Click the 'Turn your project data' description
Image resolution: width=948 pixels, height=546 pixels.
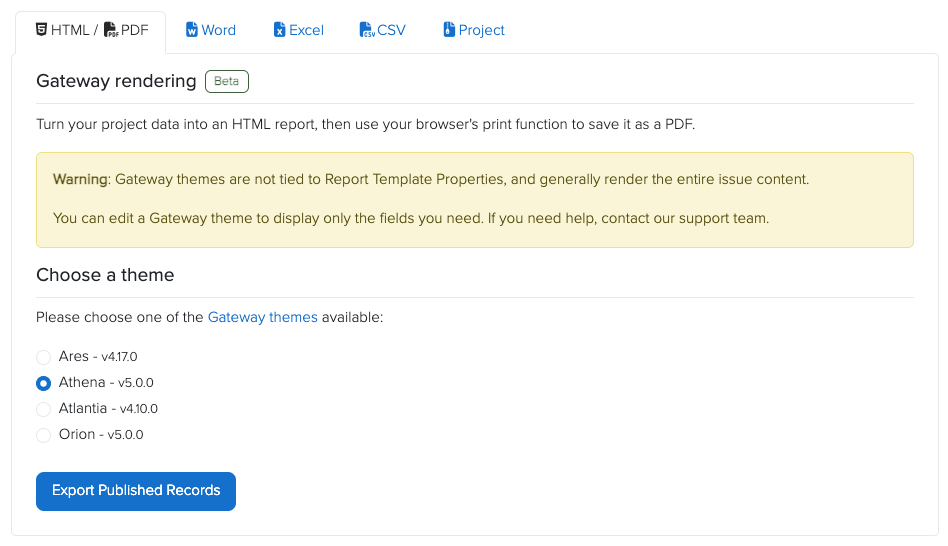click(x=366, y=125)
